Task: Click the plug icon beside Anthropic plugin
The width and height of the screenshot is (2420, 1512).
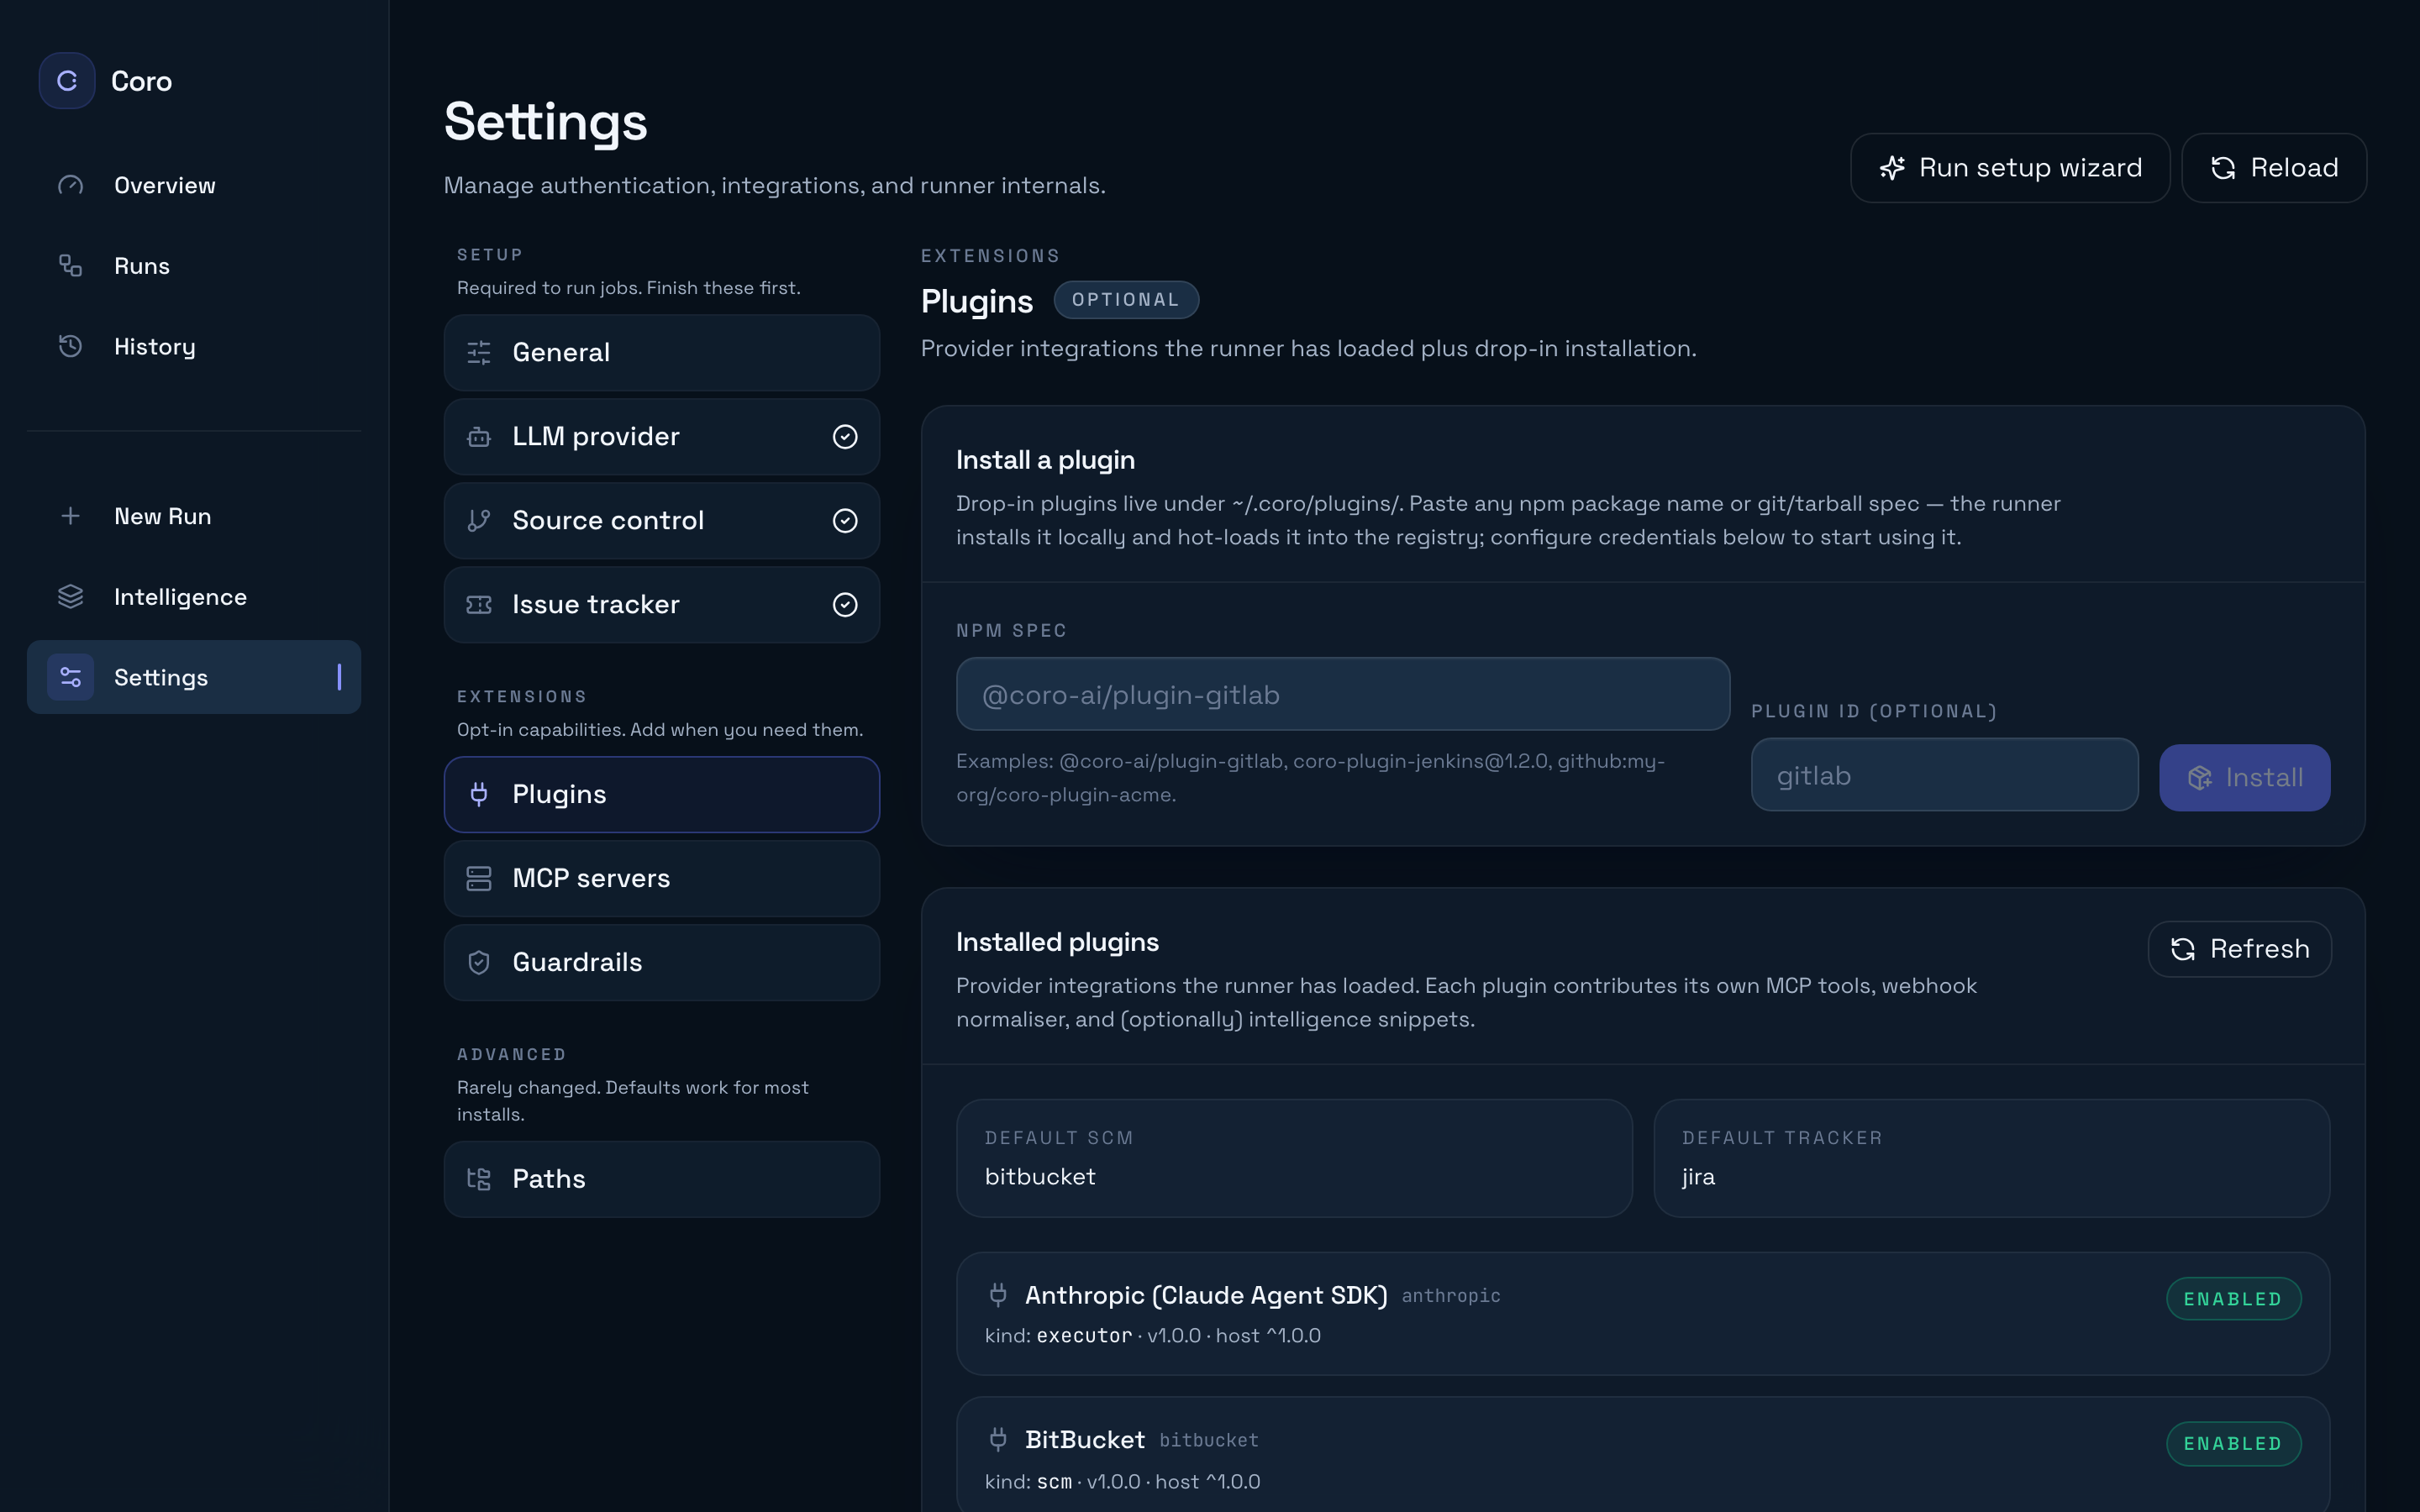Action: 998,1295
